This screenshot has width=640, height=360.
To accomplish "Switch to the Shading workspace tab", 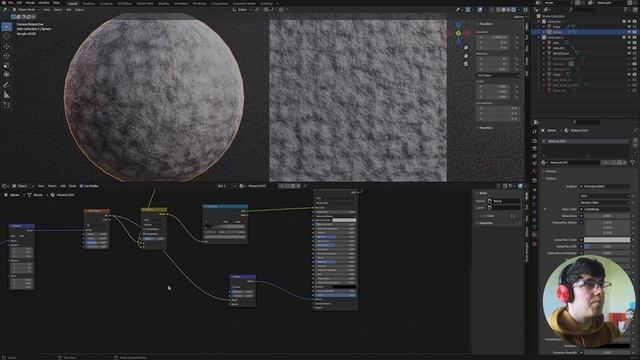I will pos(163,3).
